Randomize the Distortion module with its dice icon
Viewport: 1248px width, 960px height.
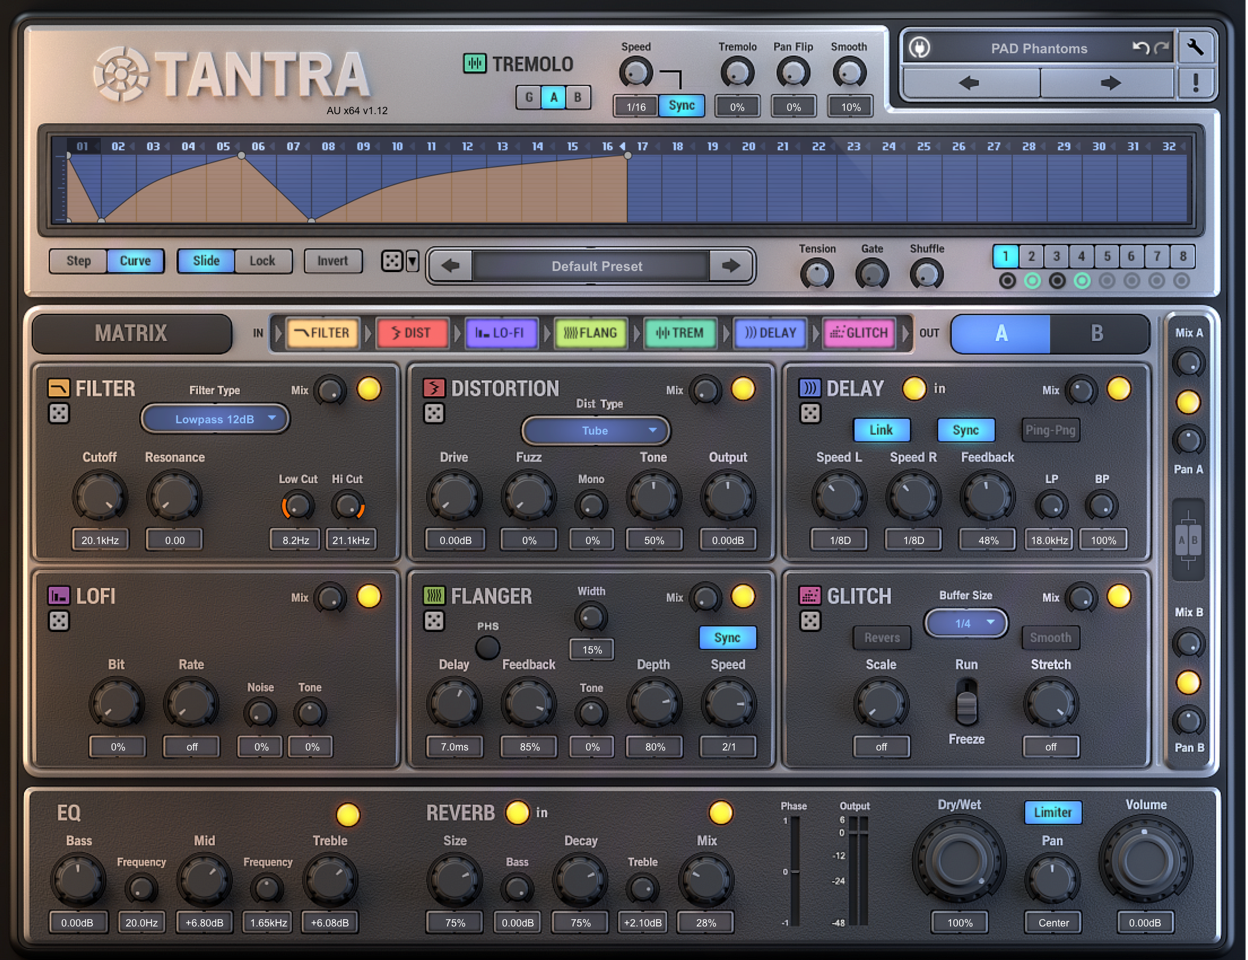(x=434, y=412)
